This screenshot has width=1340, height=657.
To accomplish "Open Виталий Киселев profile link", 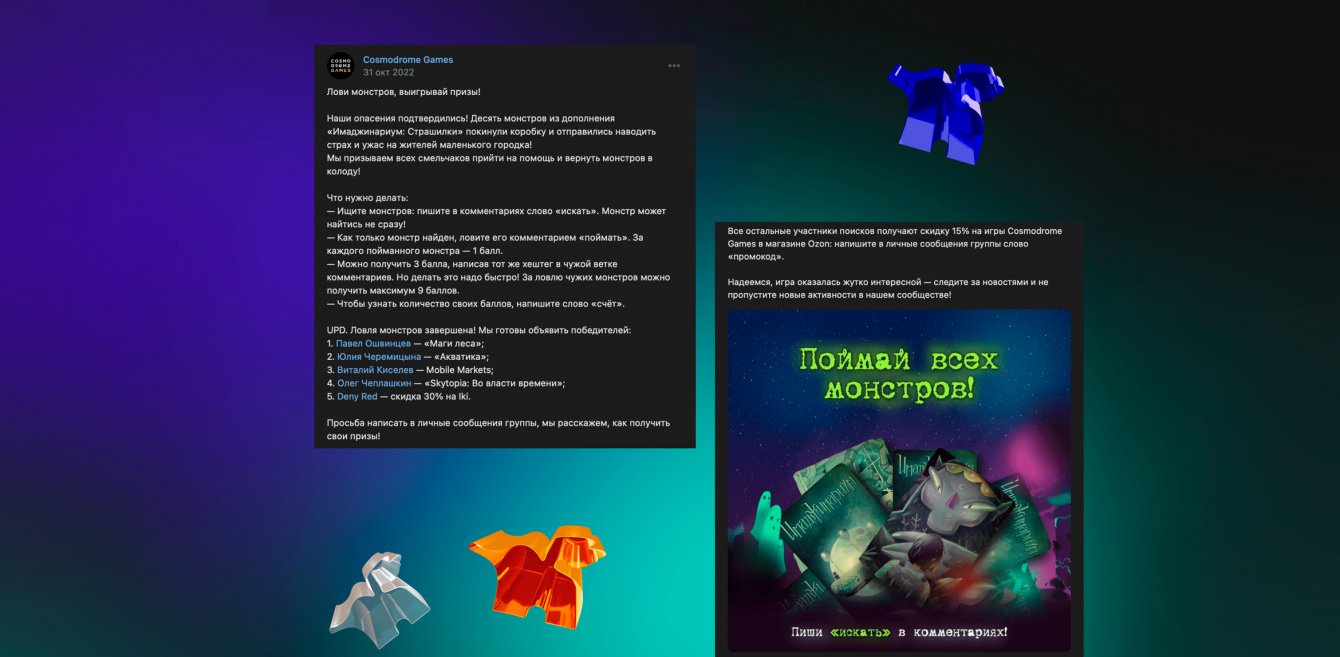I will (x=375, y=370).
